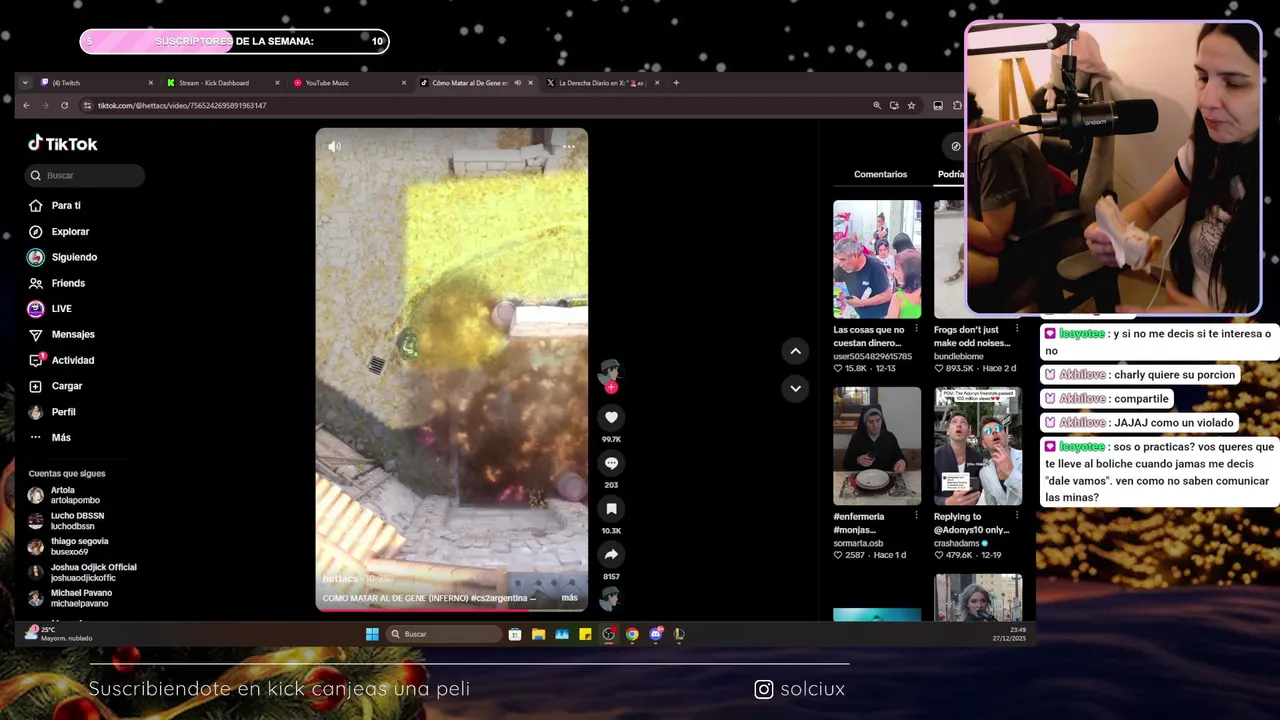The height and width of the screenshot is (720, 1280).
Task: Open the zoom magnifier icon in address bar
Action: click(x=877, y=105)
